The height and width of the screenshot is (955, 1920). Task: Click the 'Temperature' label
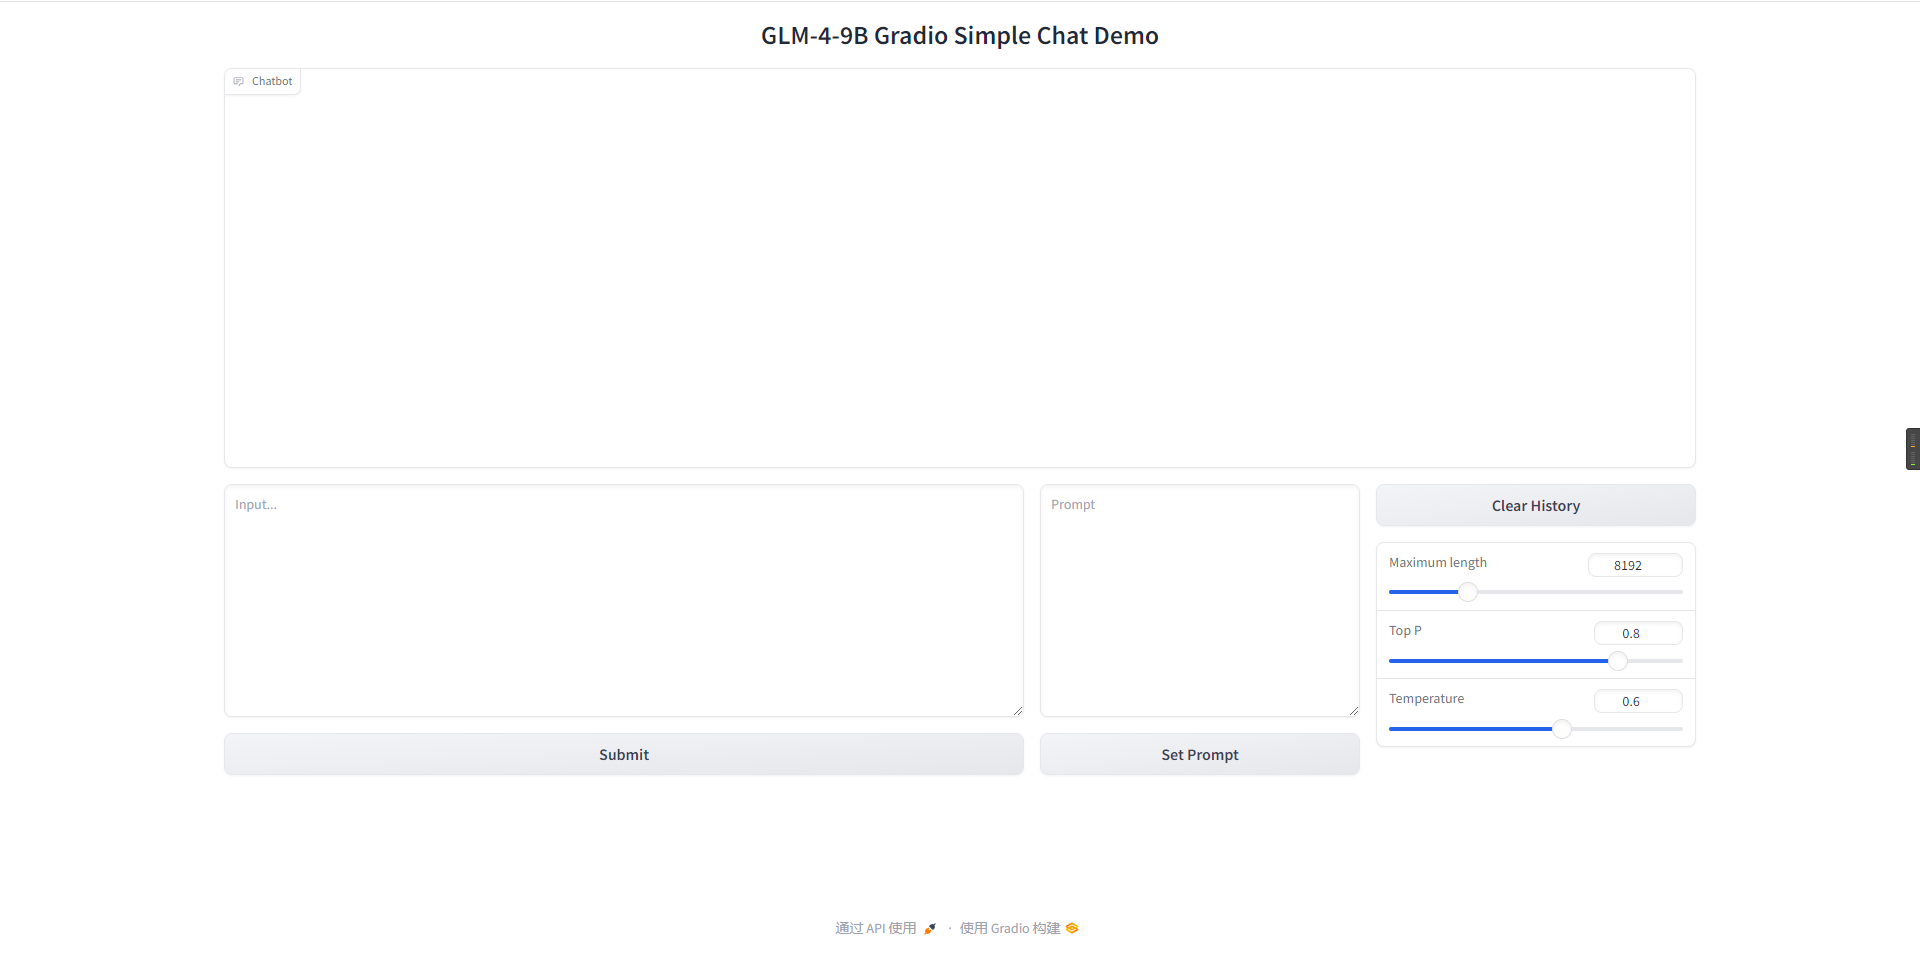1426,699
